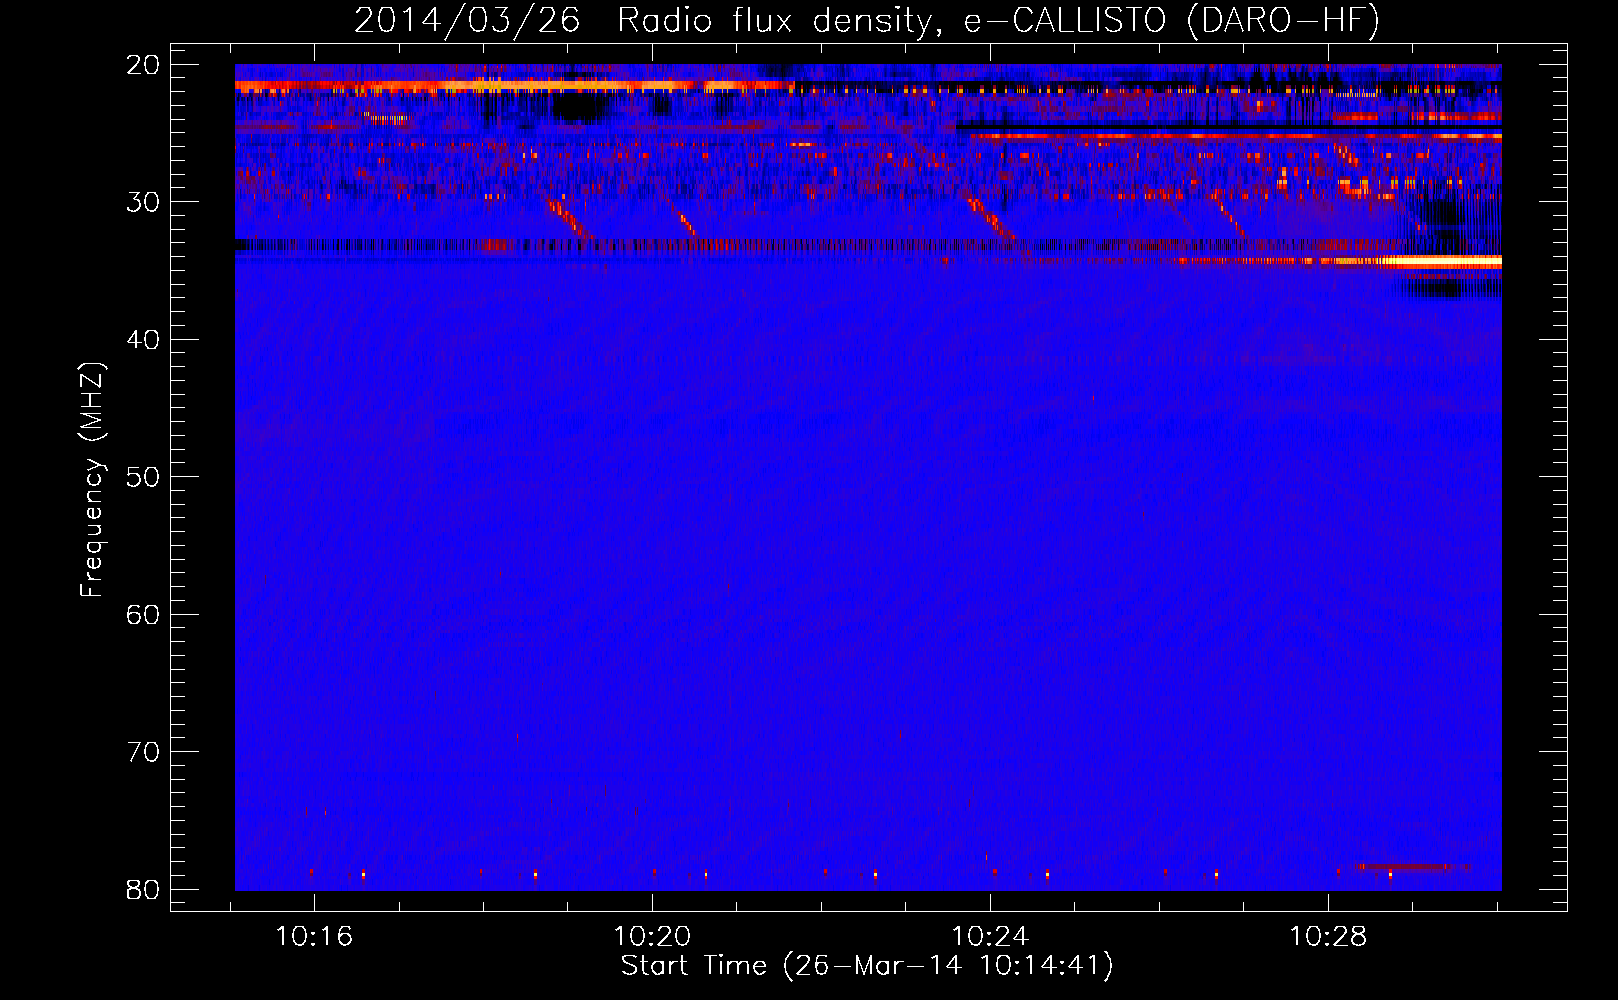Click the "70" frequency tick label
1618x1000 pixels.
point(143,752)
